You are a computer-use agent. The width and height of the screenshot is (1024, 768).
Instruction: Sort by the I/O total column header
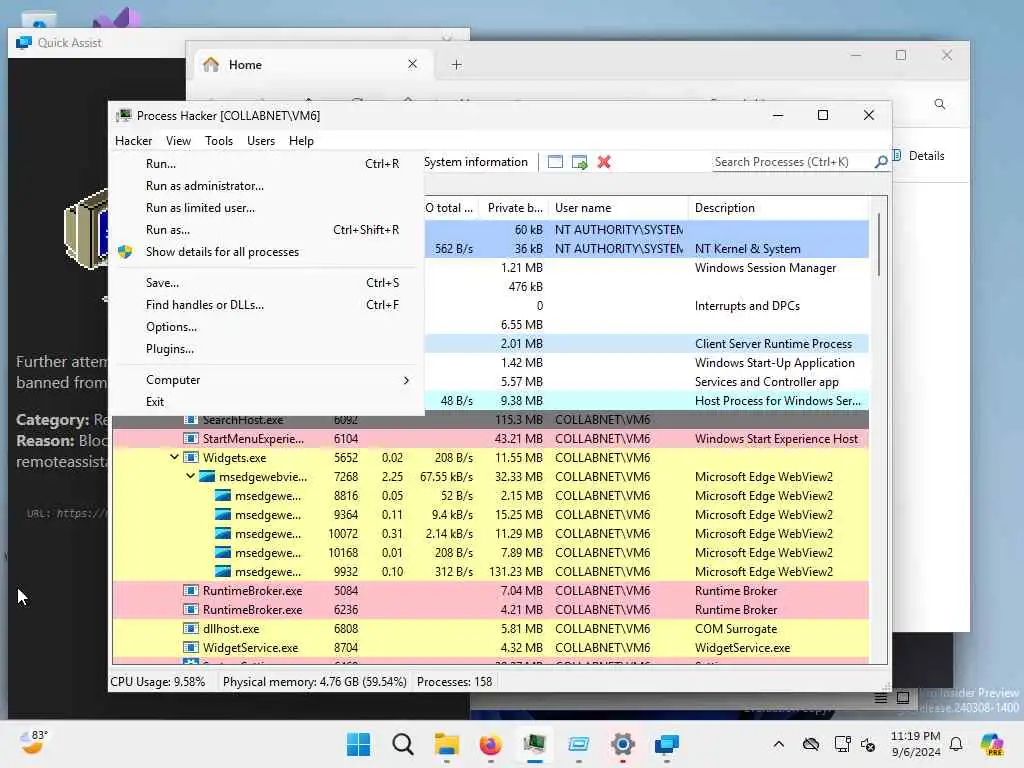[451, 208]
